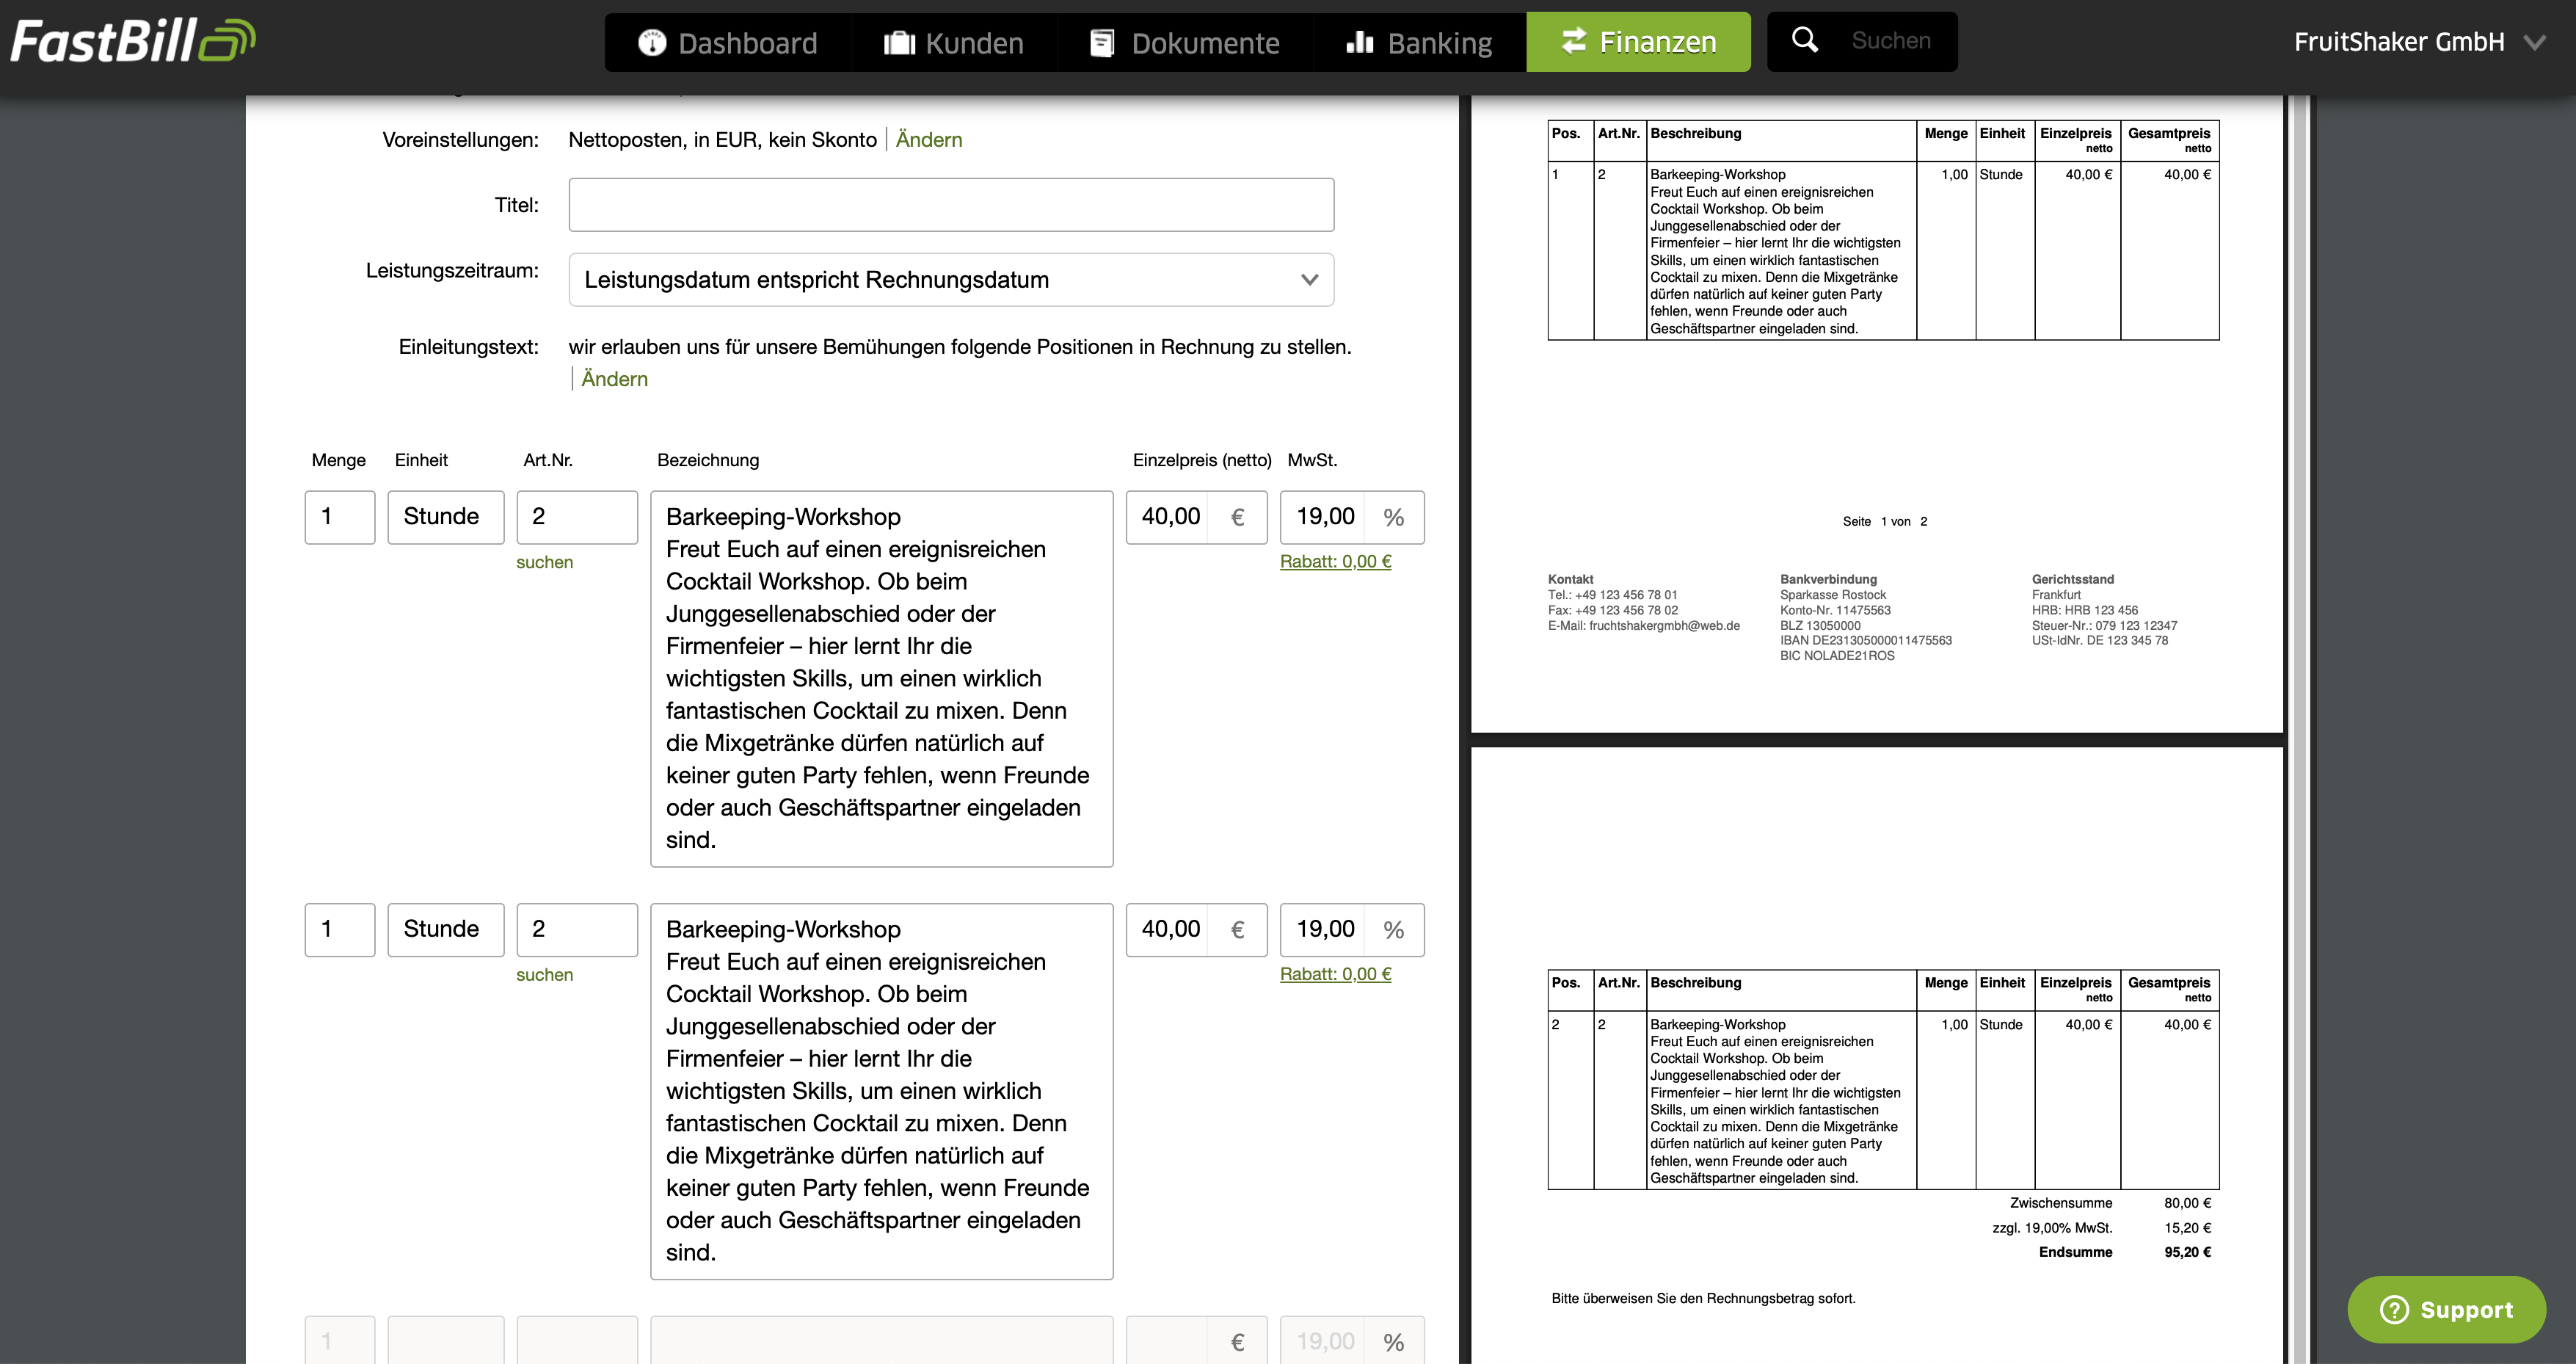Click the empty third row Einheit field
Screen dimensions: 2576x1364
(x=446, y=1341)
